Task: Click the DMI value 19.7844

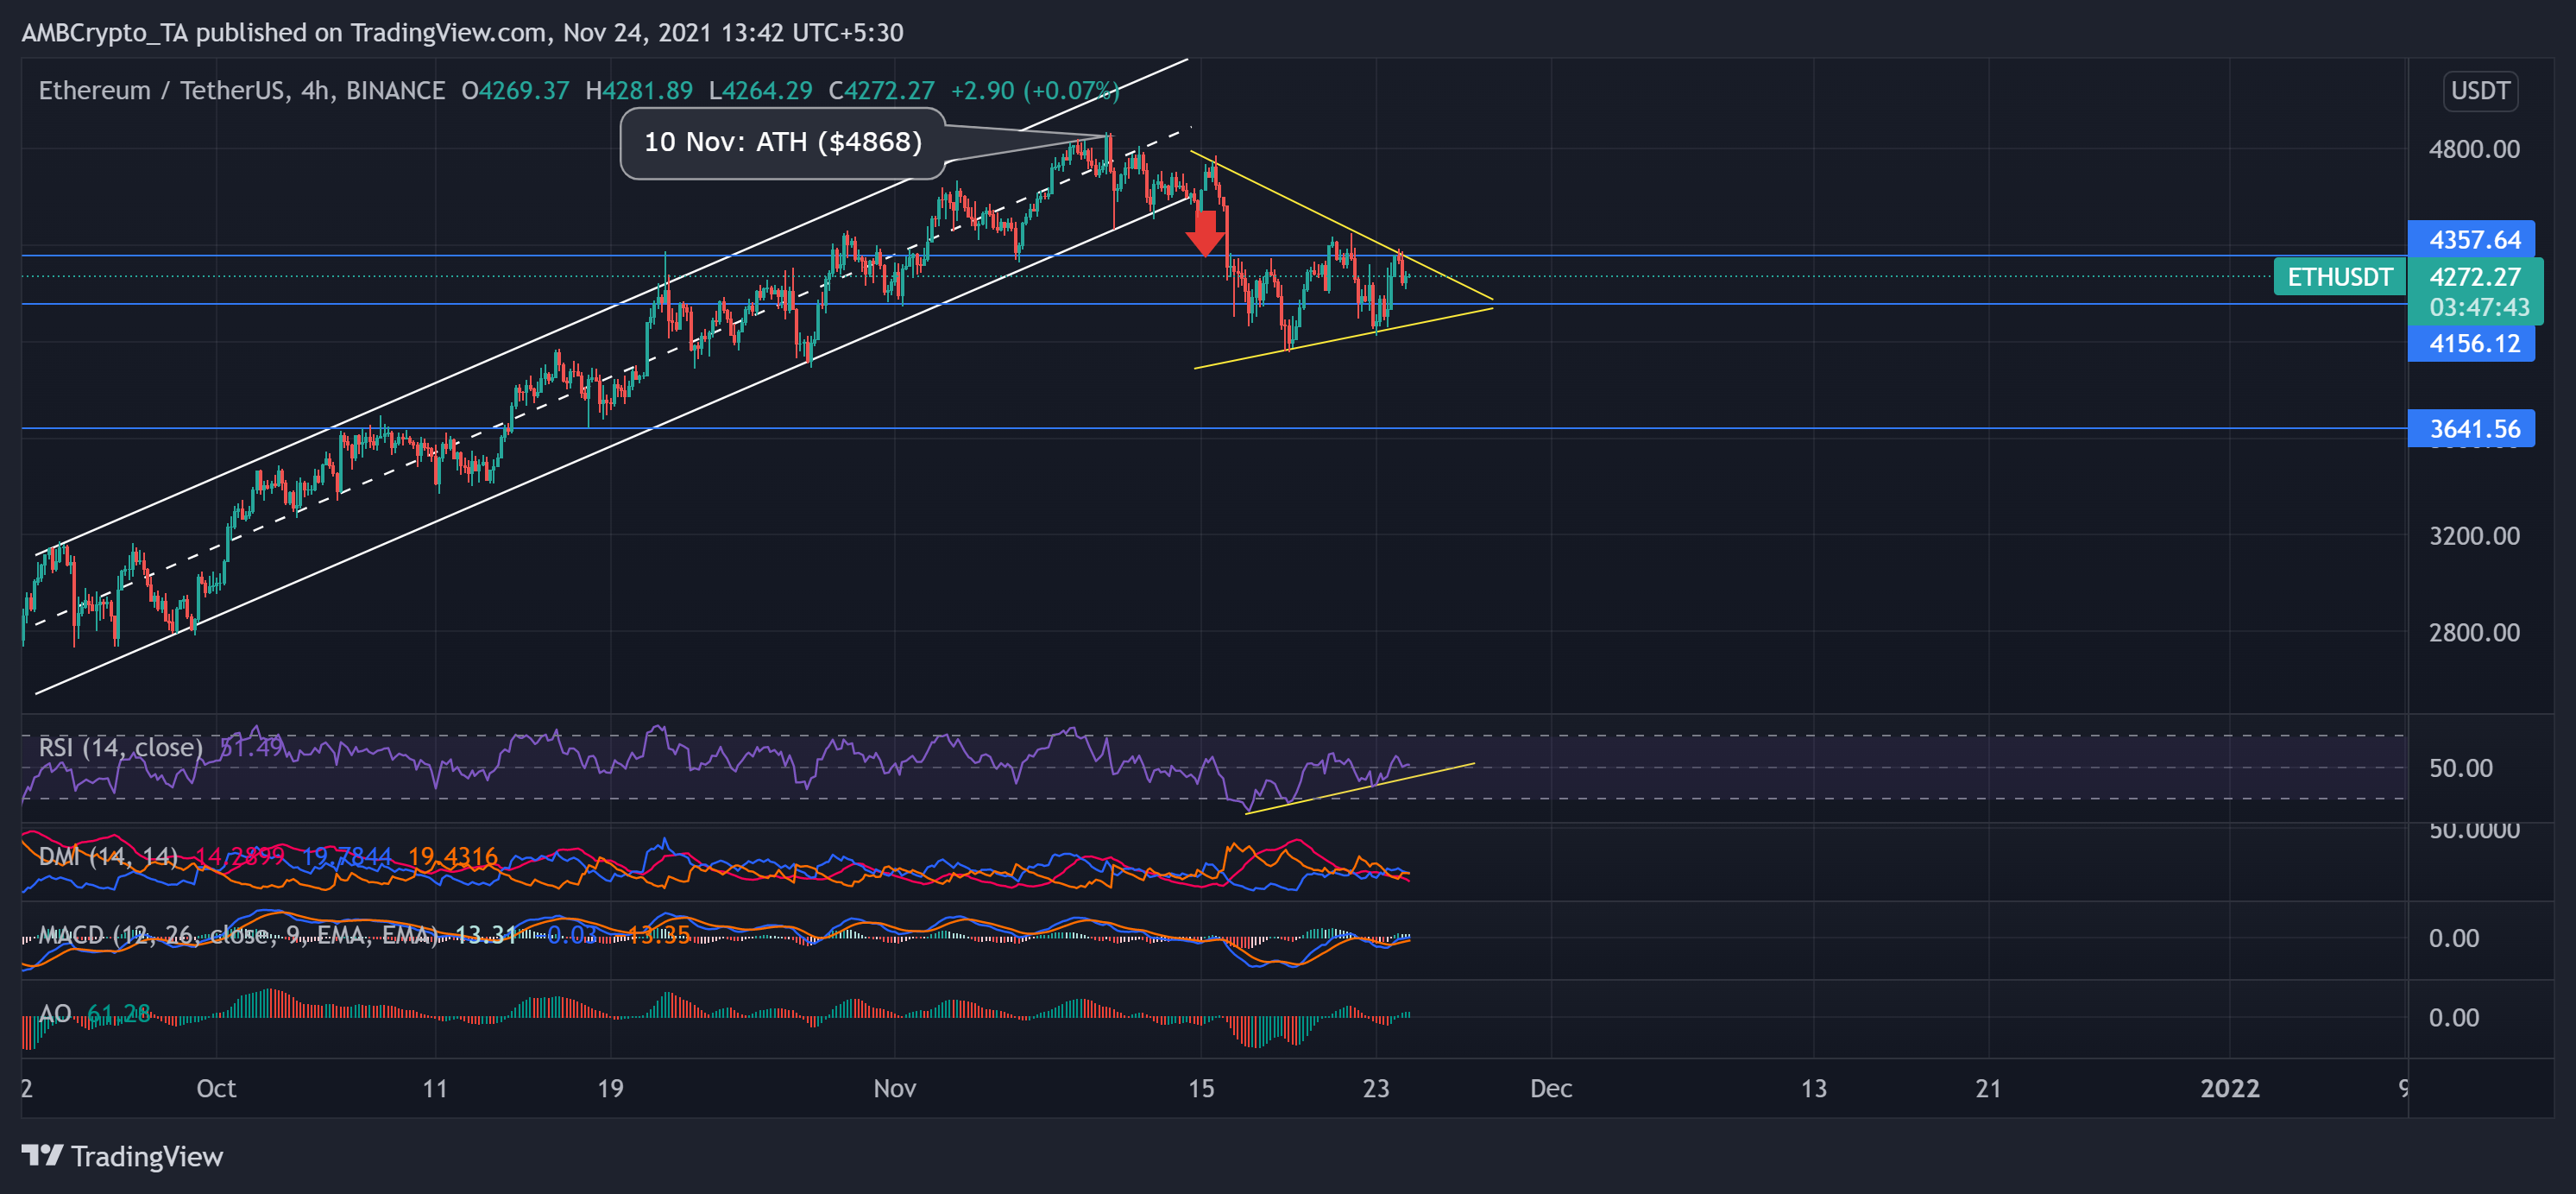Action: (x=347, y=857)
